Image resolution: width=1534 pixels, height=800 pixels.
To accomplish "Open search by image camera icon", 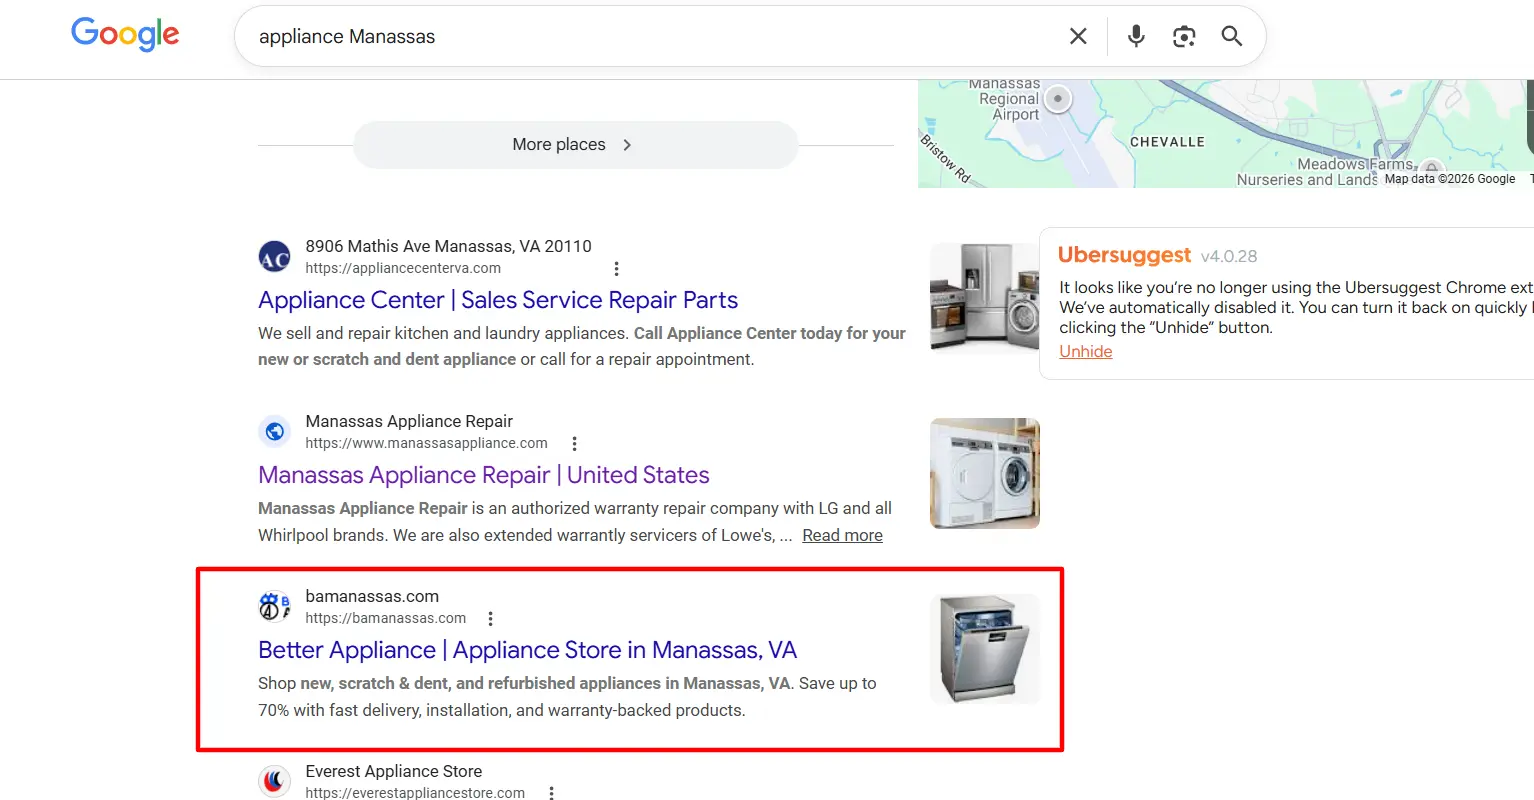I will [x=1184, y=37].
